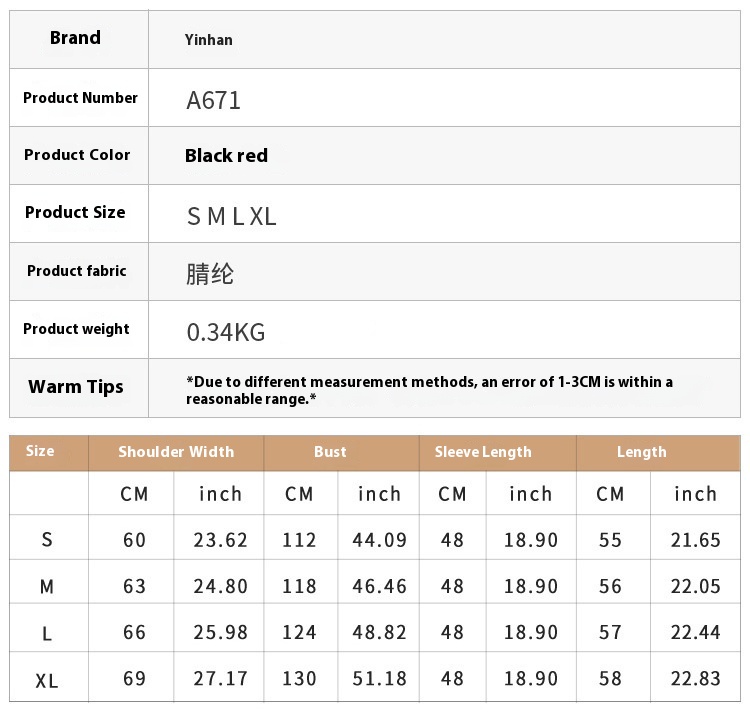This screenshot has height=726, width=750.
Task: Click the measurement error warm tip note
Action: (429, 390)
